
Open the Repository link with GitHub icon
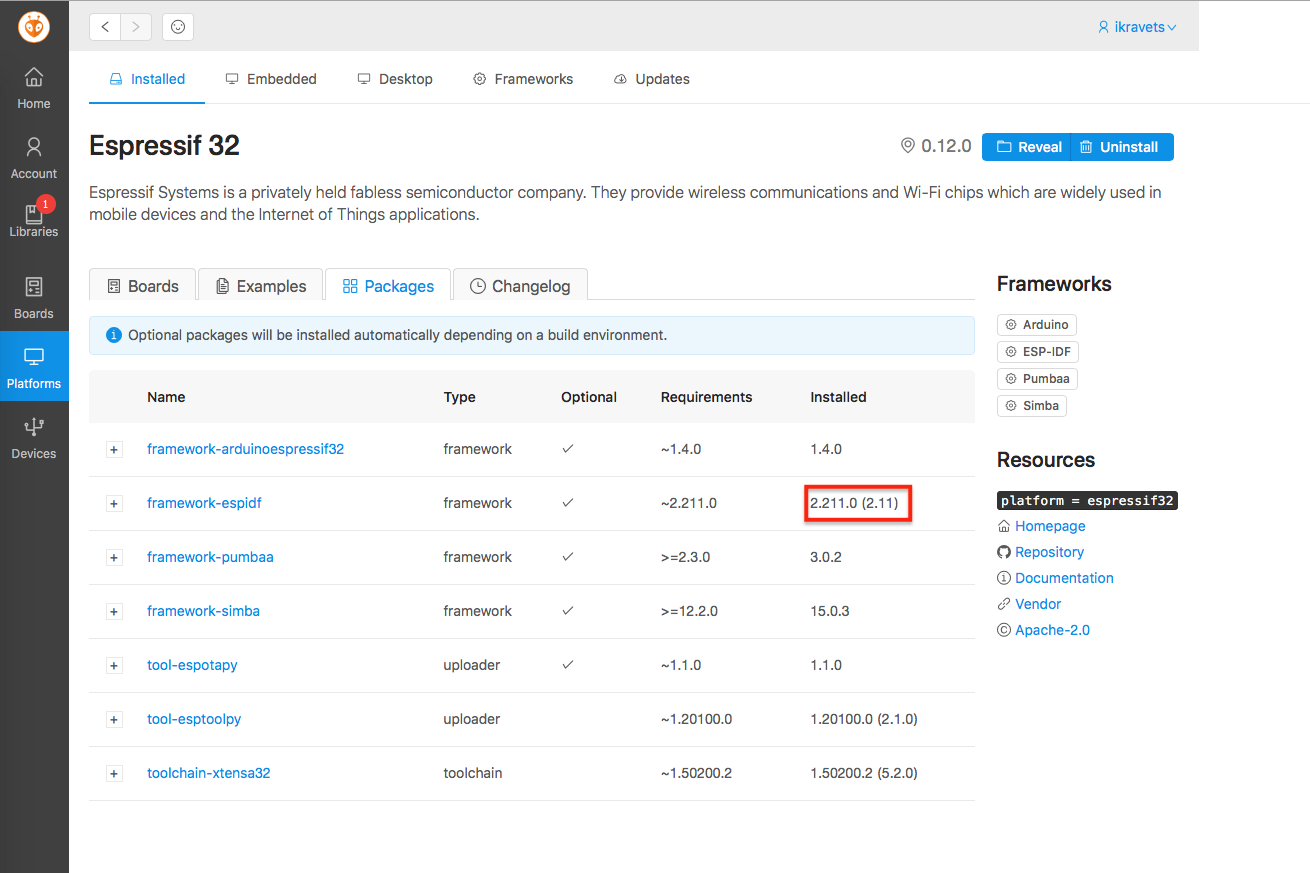[x=1048, y=551]
